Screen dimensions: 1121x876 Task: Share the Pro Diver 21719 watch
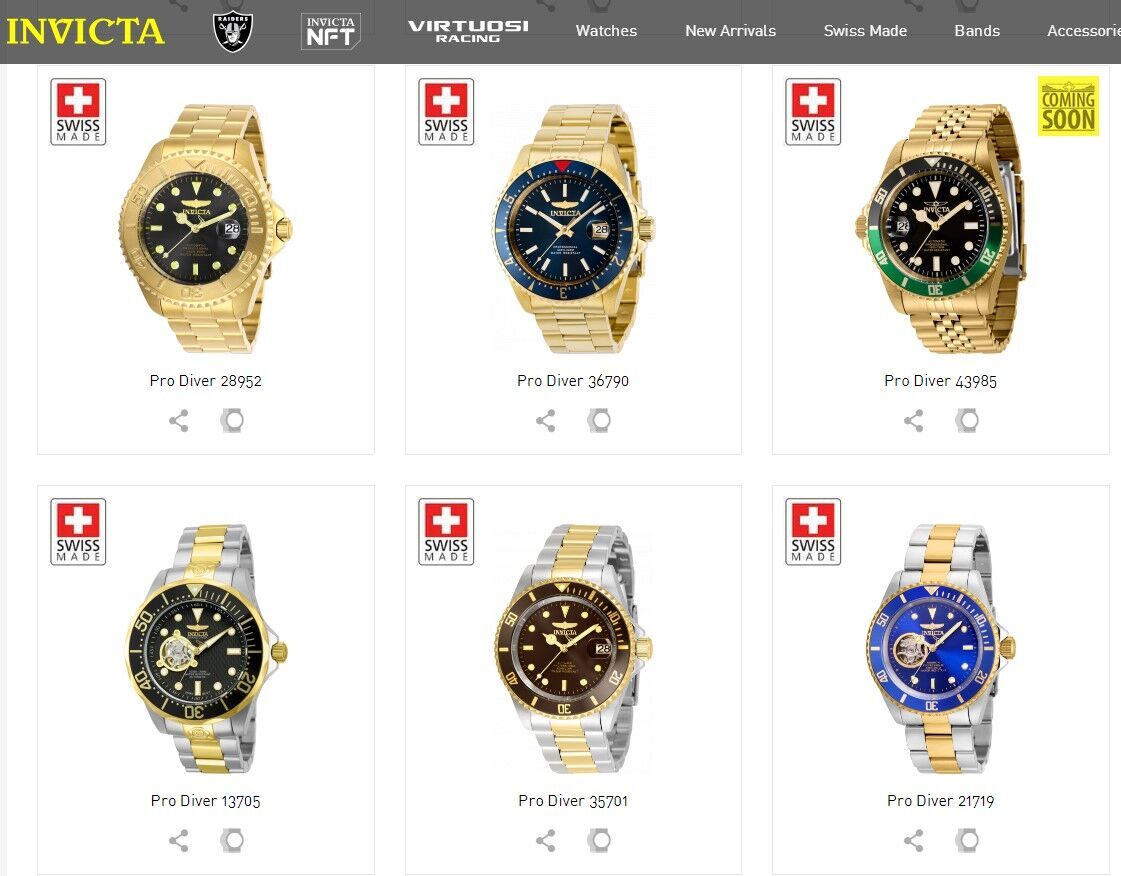click(x=914, y=840)
